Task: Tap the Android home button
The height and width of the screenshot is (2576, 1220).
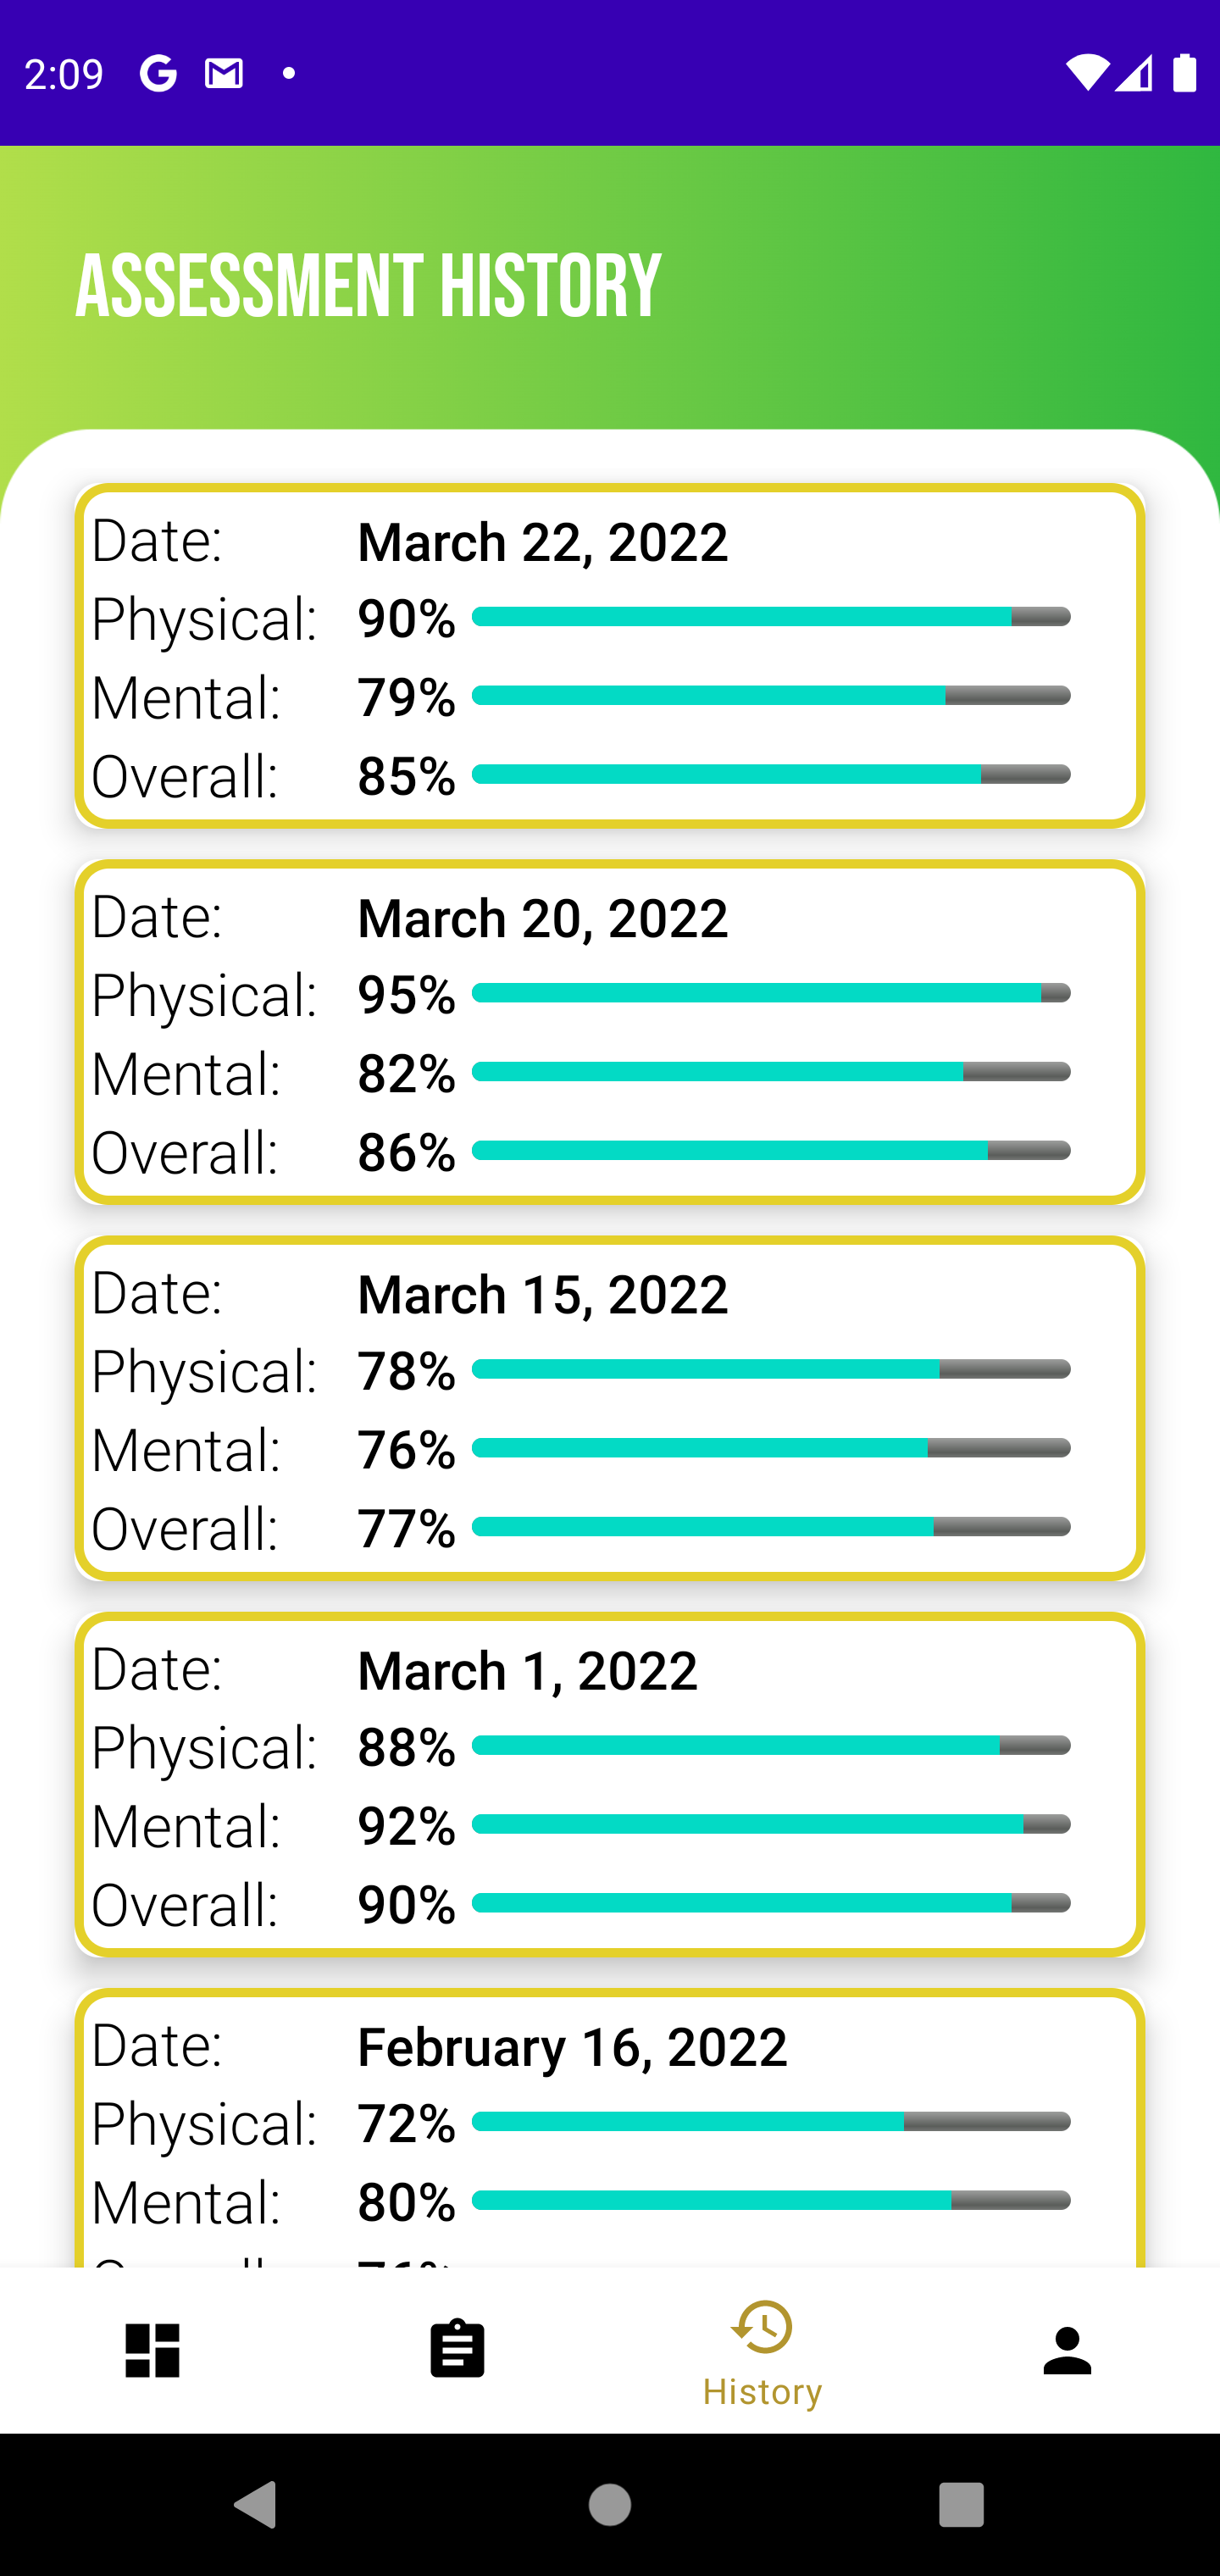Action: coord(610,2505)
